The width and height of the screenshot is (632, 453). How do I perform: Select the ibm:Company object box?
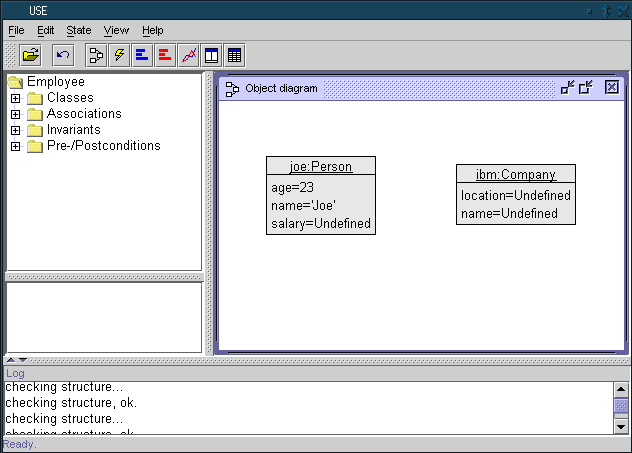pos(515,194)
